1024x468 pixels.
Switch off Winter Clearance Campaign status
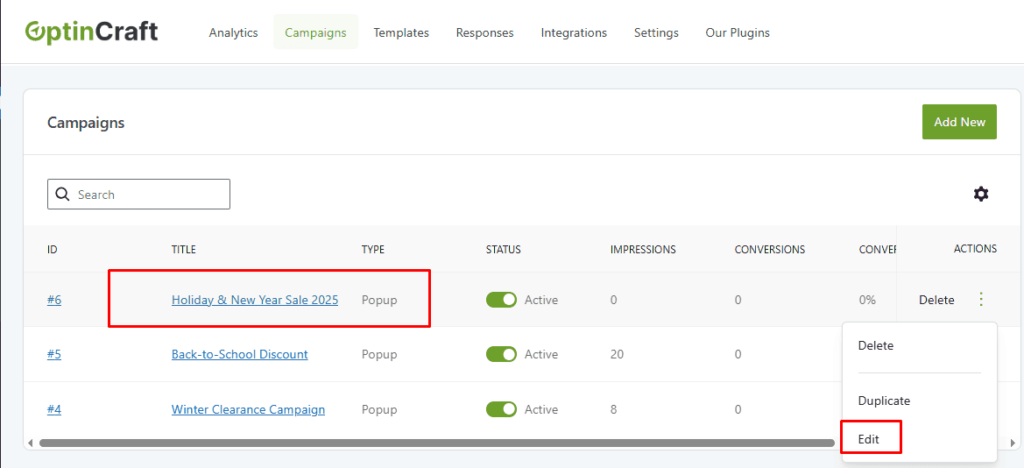[x=501, y=409]
